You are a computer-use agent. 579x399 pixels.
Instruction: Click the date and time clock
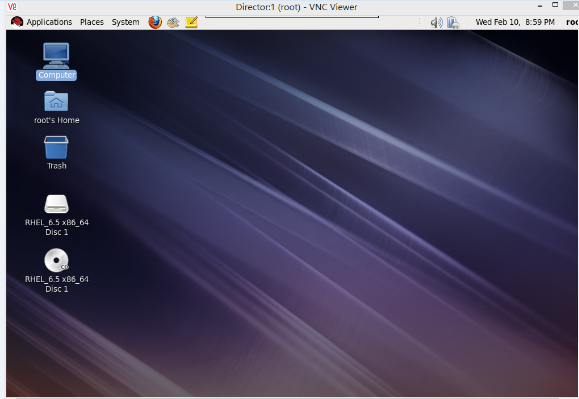(x=515, y=22)
